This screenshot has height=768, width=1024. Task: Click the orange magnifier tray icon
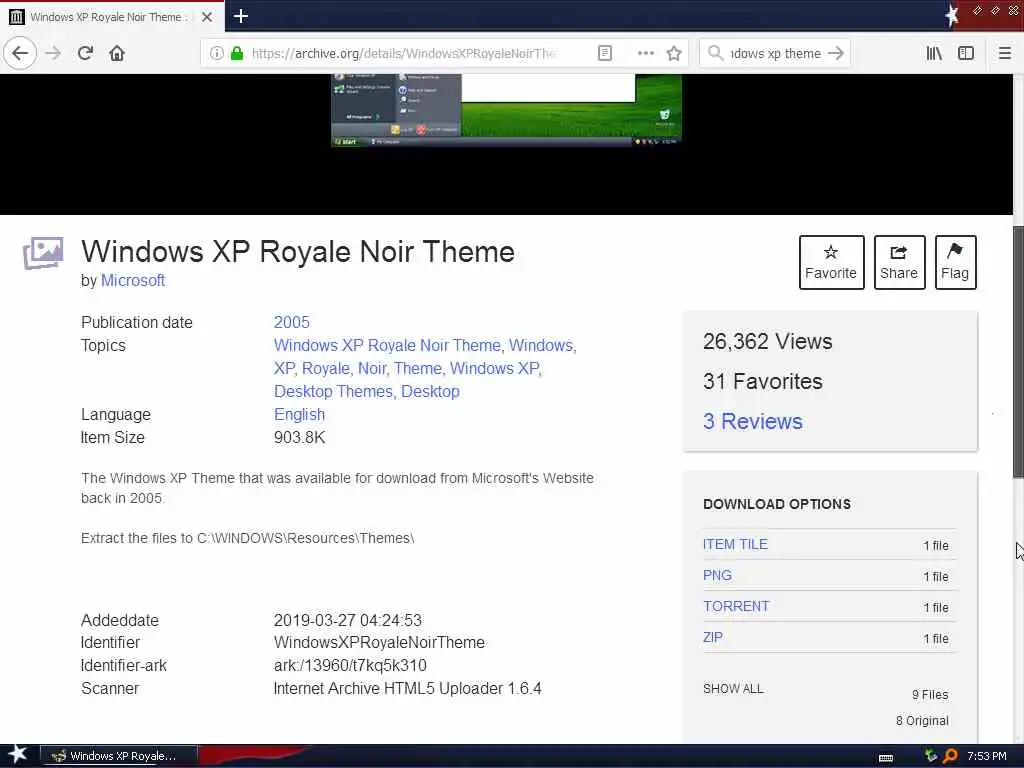pyautogui.click(x=950, y=756)
